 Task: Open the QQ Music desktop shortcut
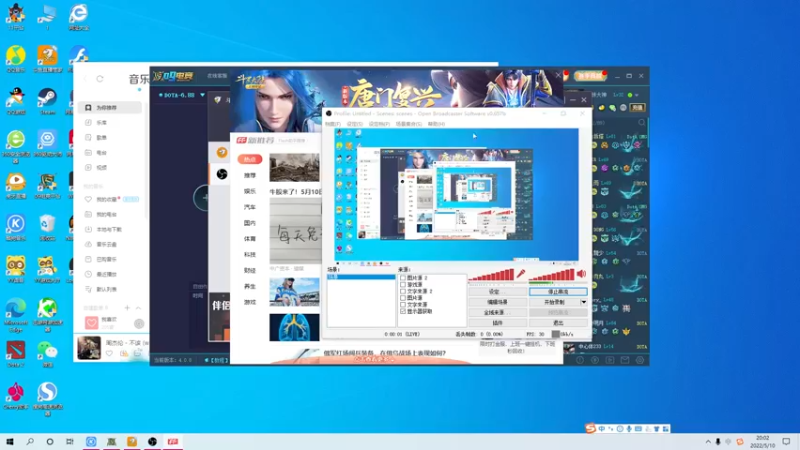[16, 59]
